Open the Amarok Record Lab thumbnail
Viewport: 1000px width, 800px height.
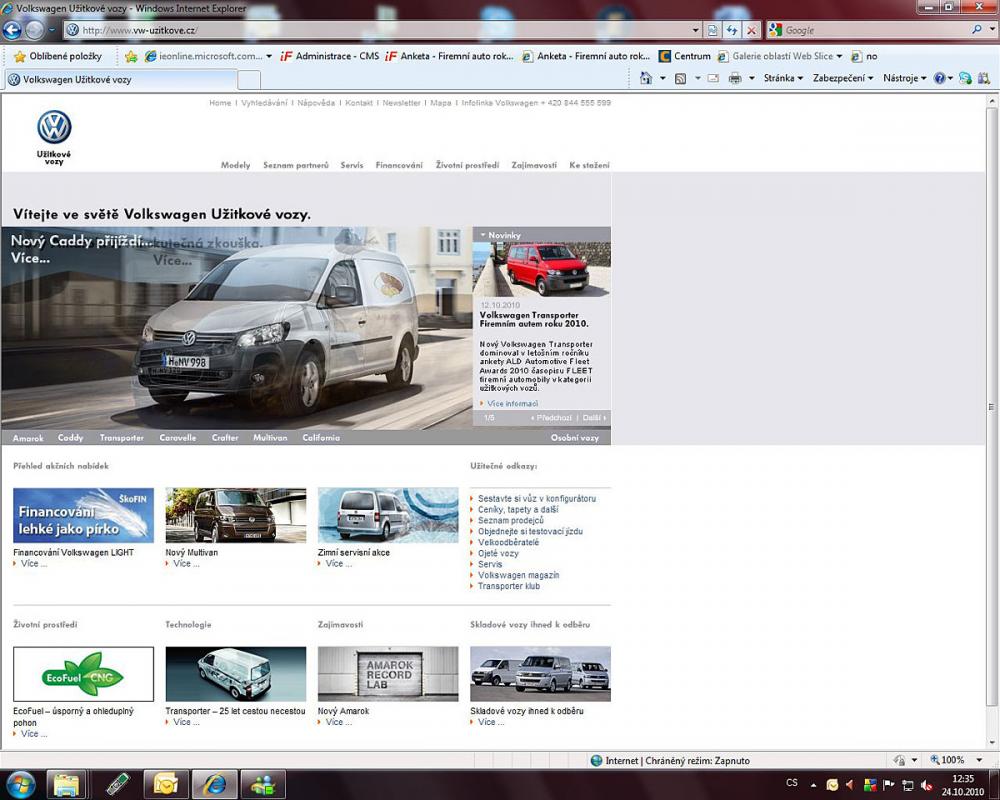pyautogui.click(x=388, y=674)
